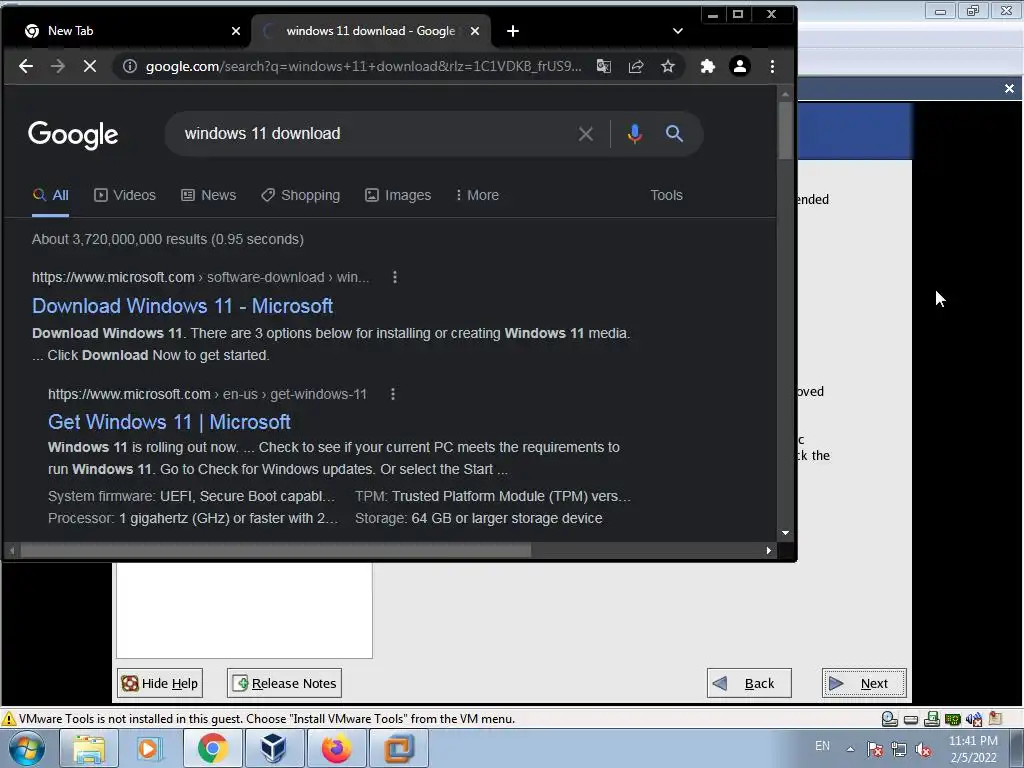
Task: Share this page icon
Action: [x=635, y=66]
